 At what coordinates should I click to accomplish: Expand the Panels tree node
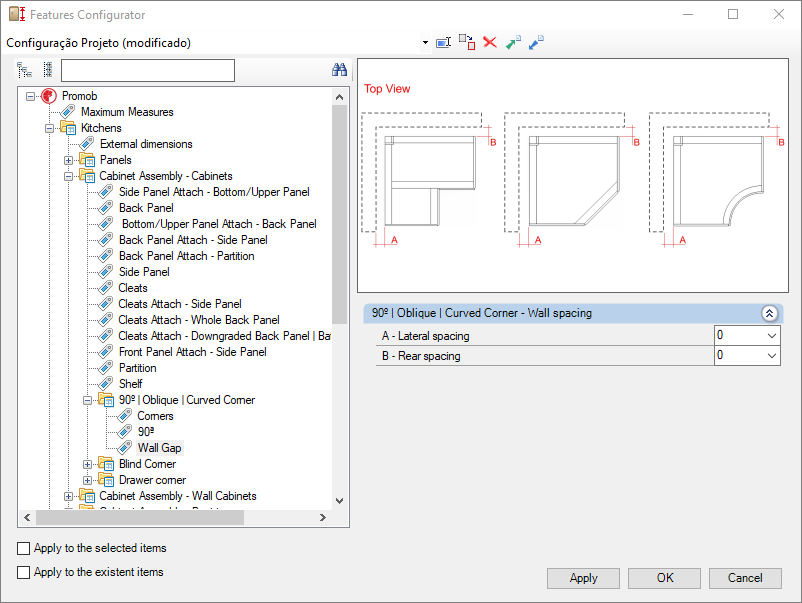pos(69,161)
